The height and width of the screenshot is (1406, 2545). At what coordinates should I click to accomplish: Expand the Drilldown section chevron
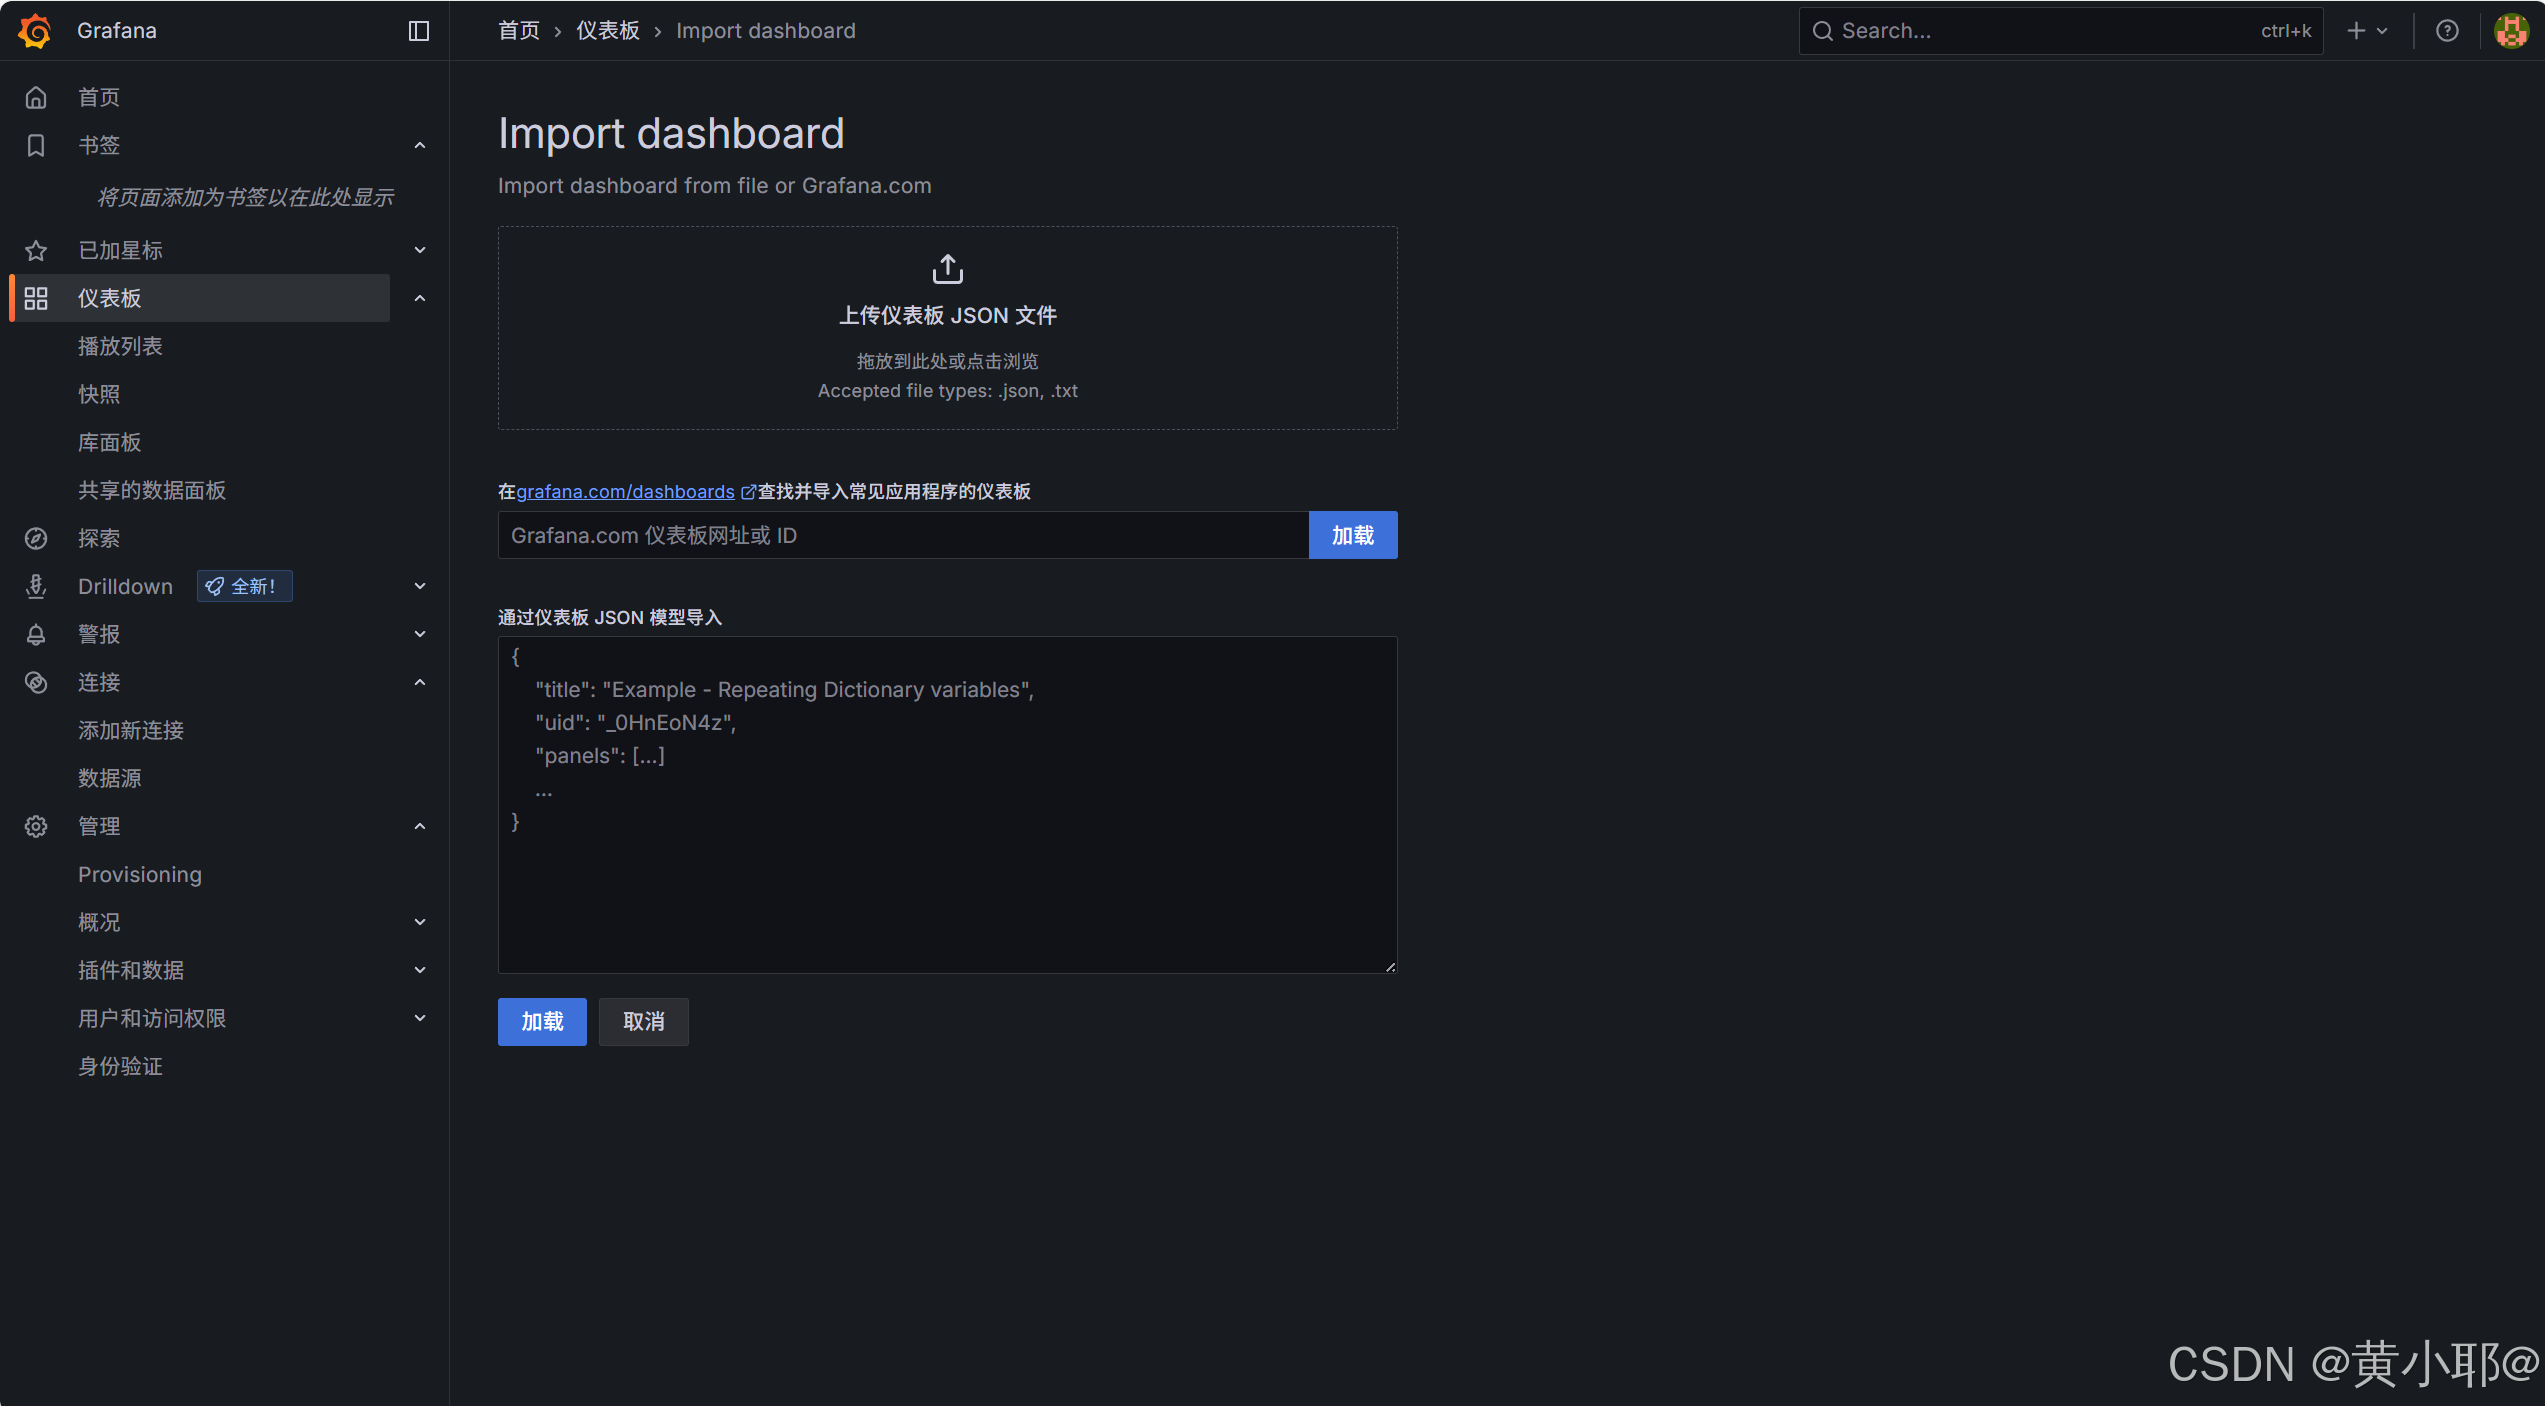420,586
